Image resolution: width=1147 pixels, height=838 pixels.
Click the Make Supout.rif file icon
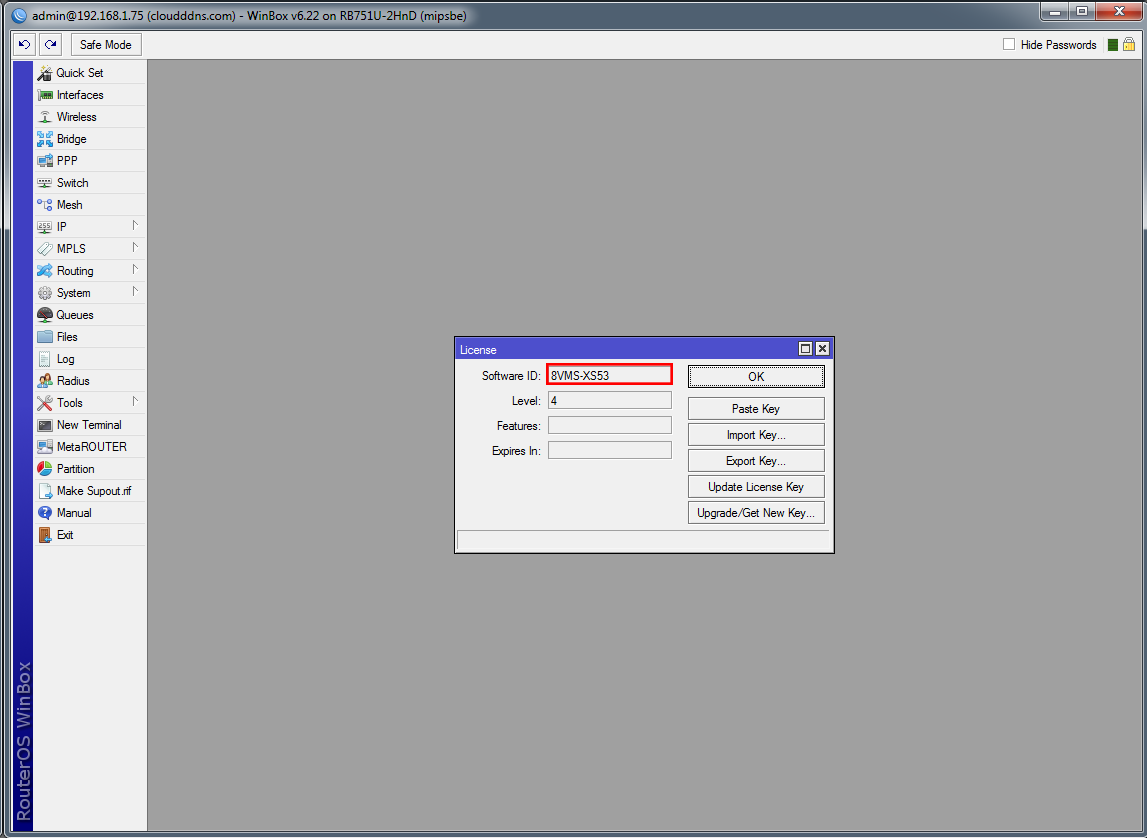[x=45, y=491]
